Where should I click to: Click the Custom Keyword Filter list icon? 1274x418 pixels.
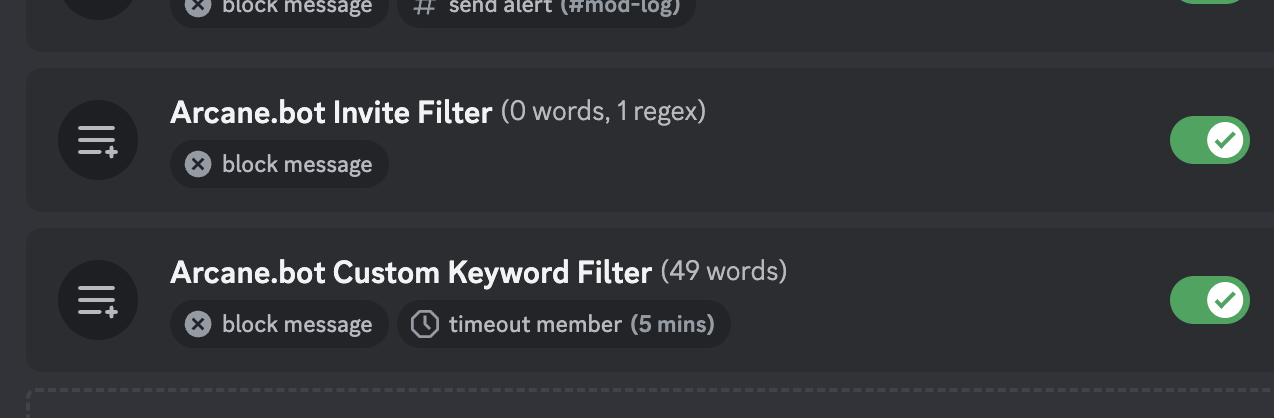pyautogui.click(x=97, y=300)
